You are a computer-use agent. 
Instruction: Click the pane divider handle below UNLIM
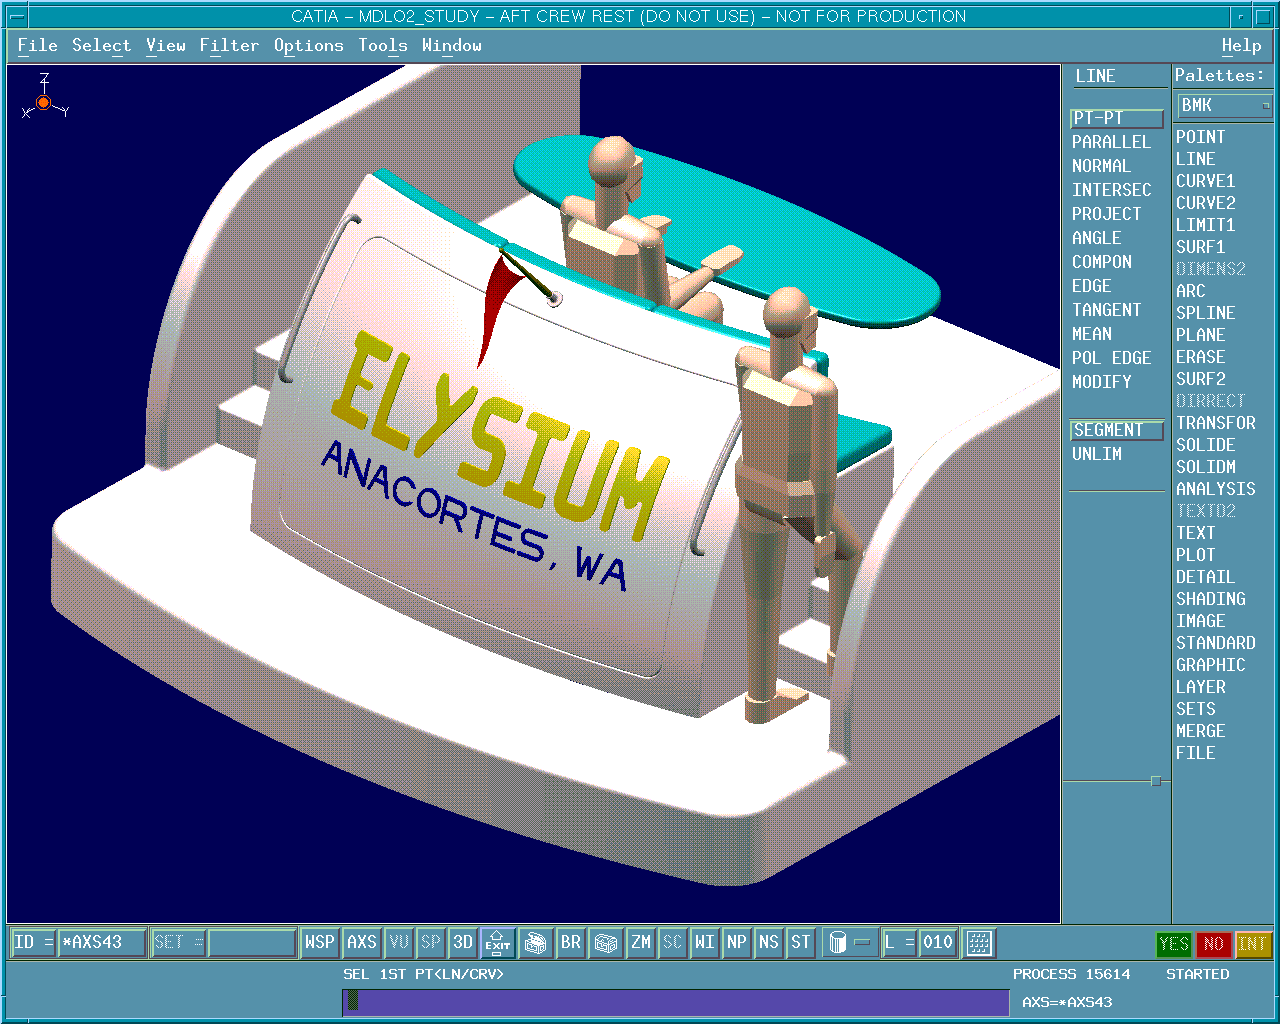click(1156, 781)
